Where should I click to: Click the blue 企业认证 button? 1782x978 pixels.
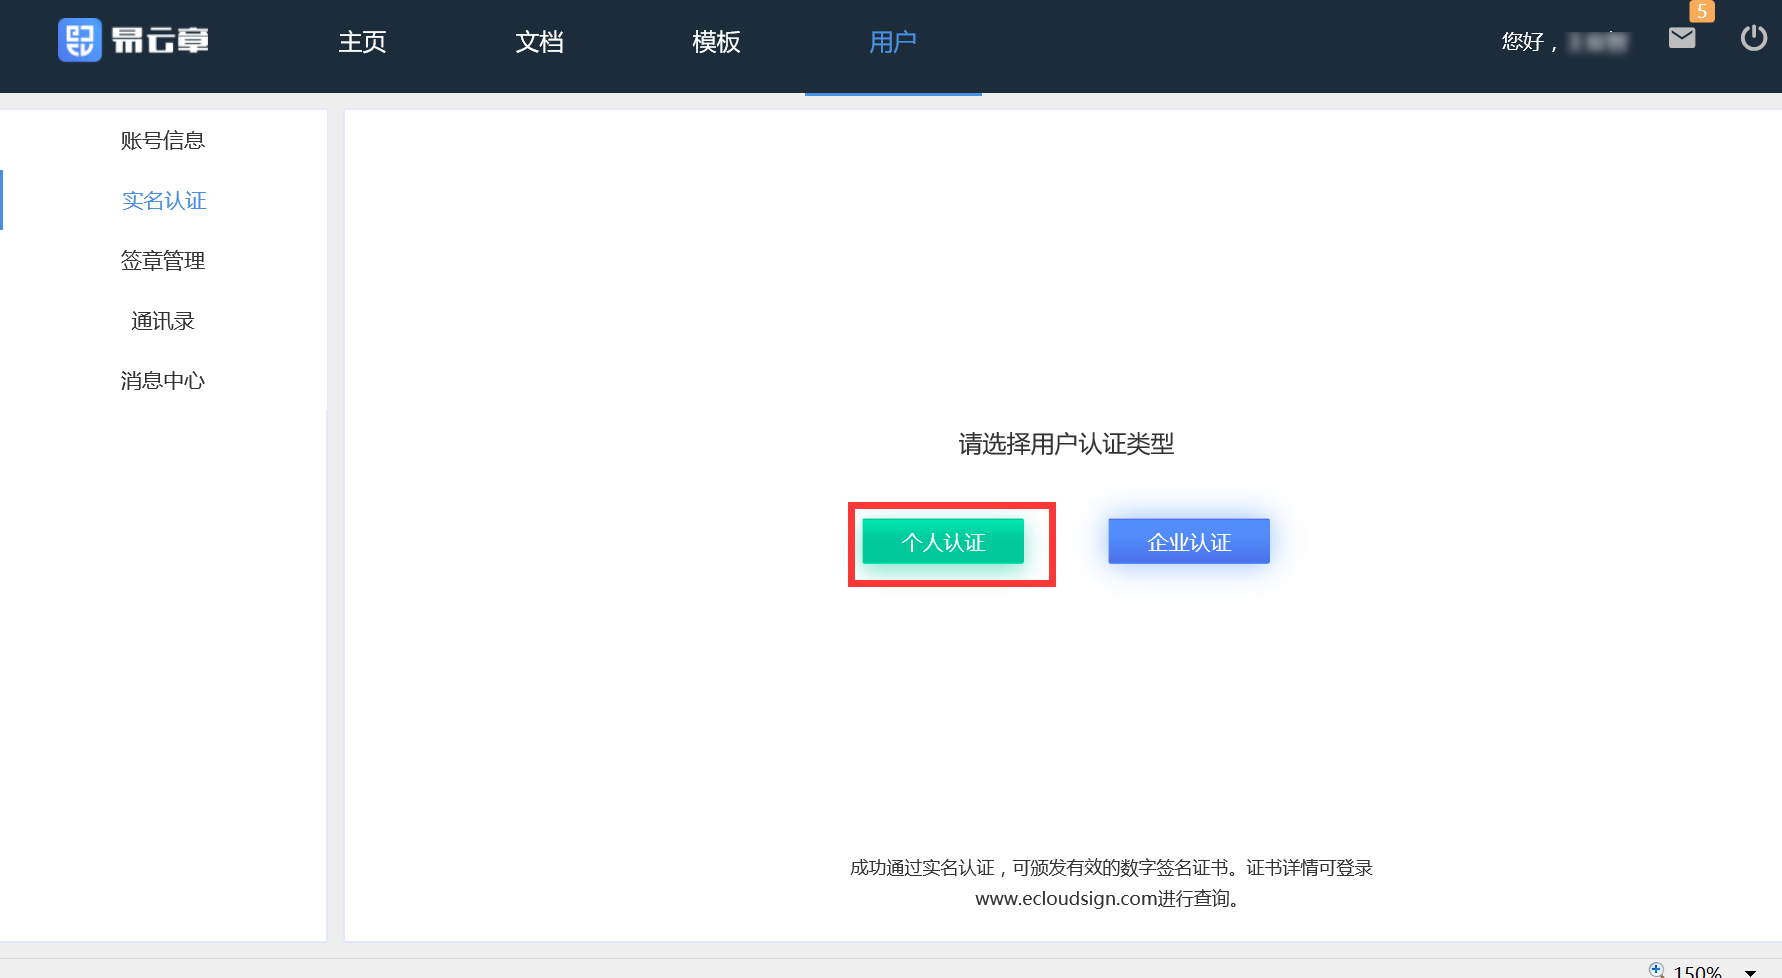1189,542
